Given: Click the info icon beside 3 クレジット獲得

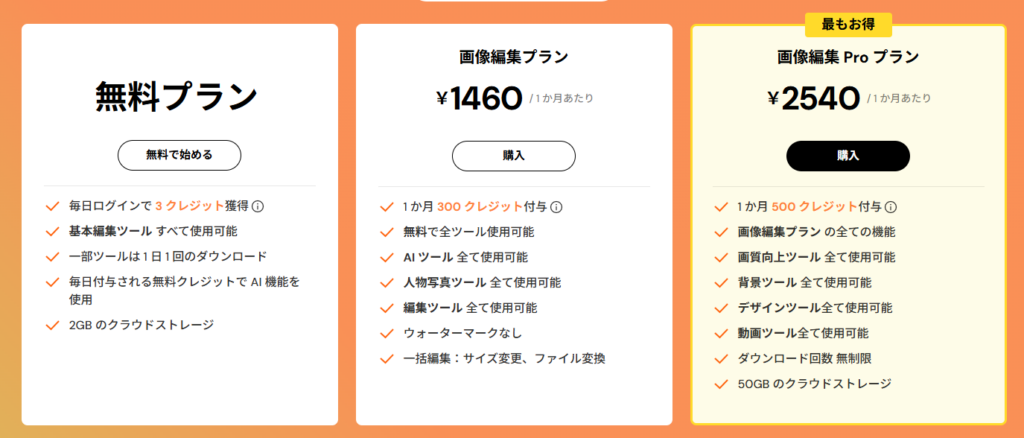Looking at the screenshot, I should 258,206.
